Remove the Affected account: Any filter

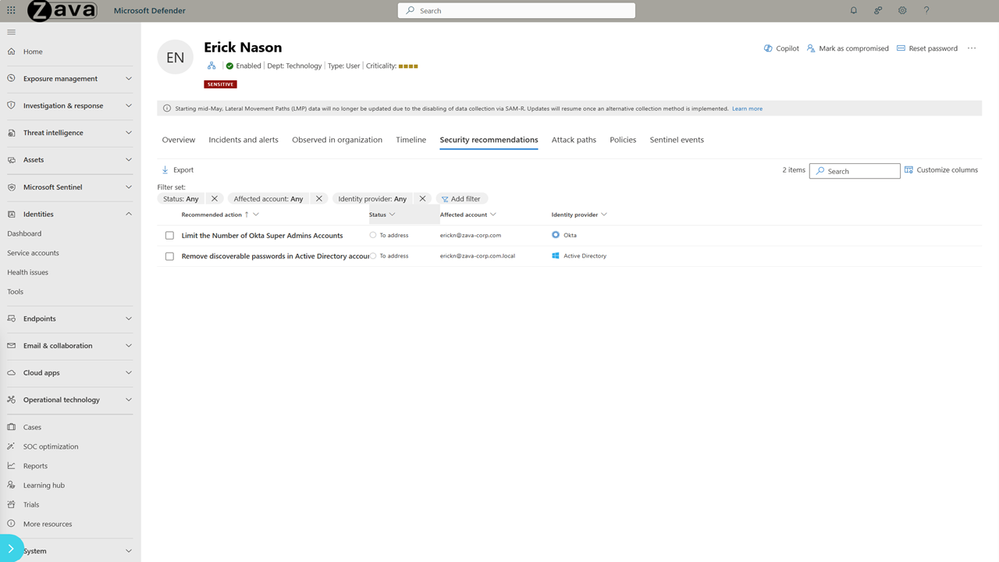319,199
